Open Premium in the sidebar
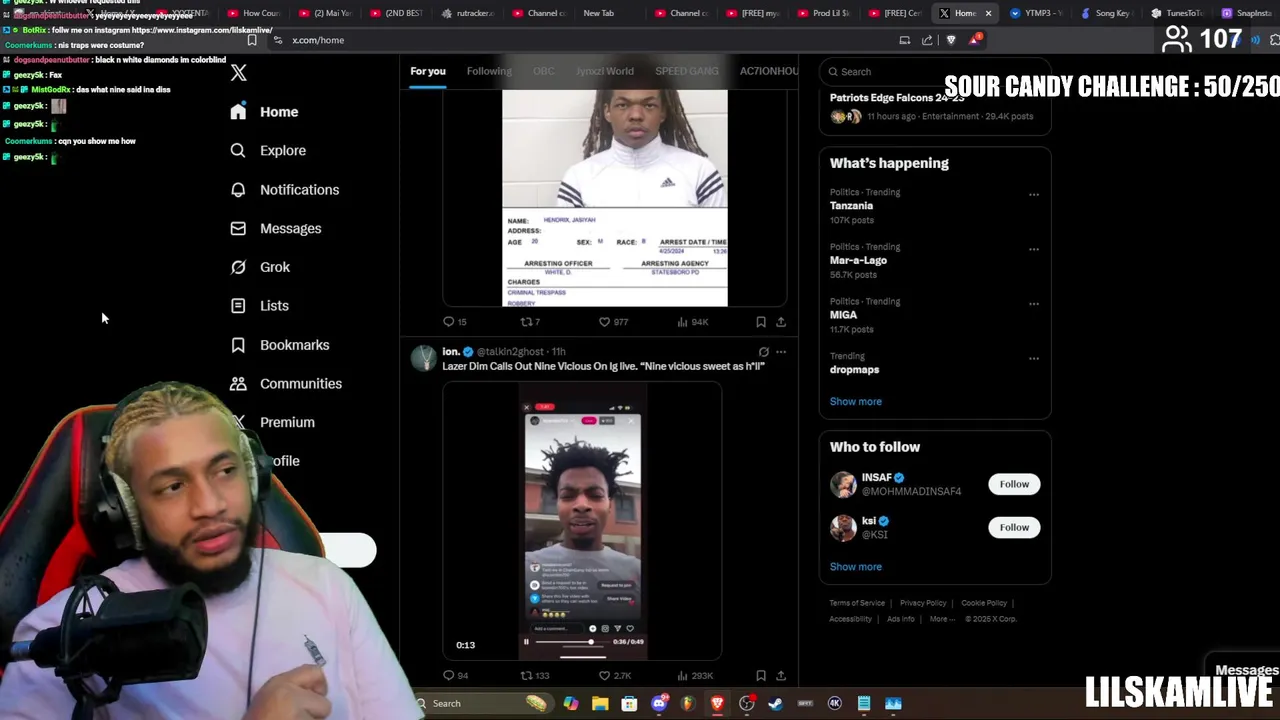Viewport: 1280px width, 720px height. click(272, 422)
